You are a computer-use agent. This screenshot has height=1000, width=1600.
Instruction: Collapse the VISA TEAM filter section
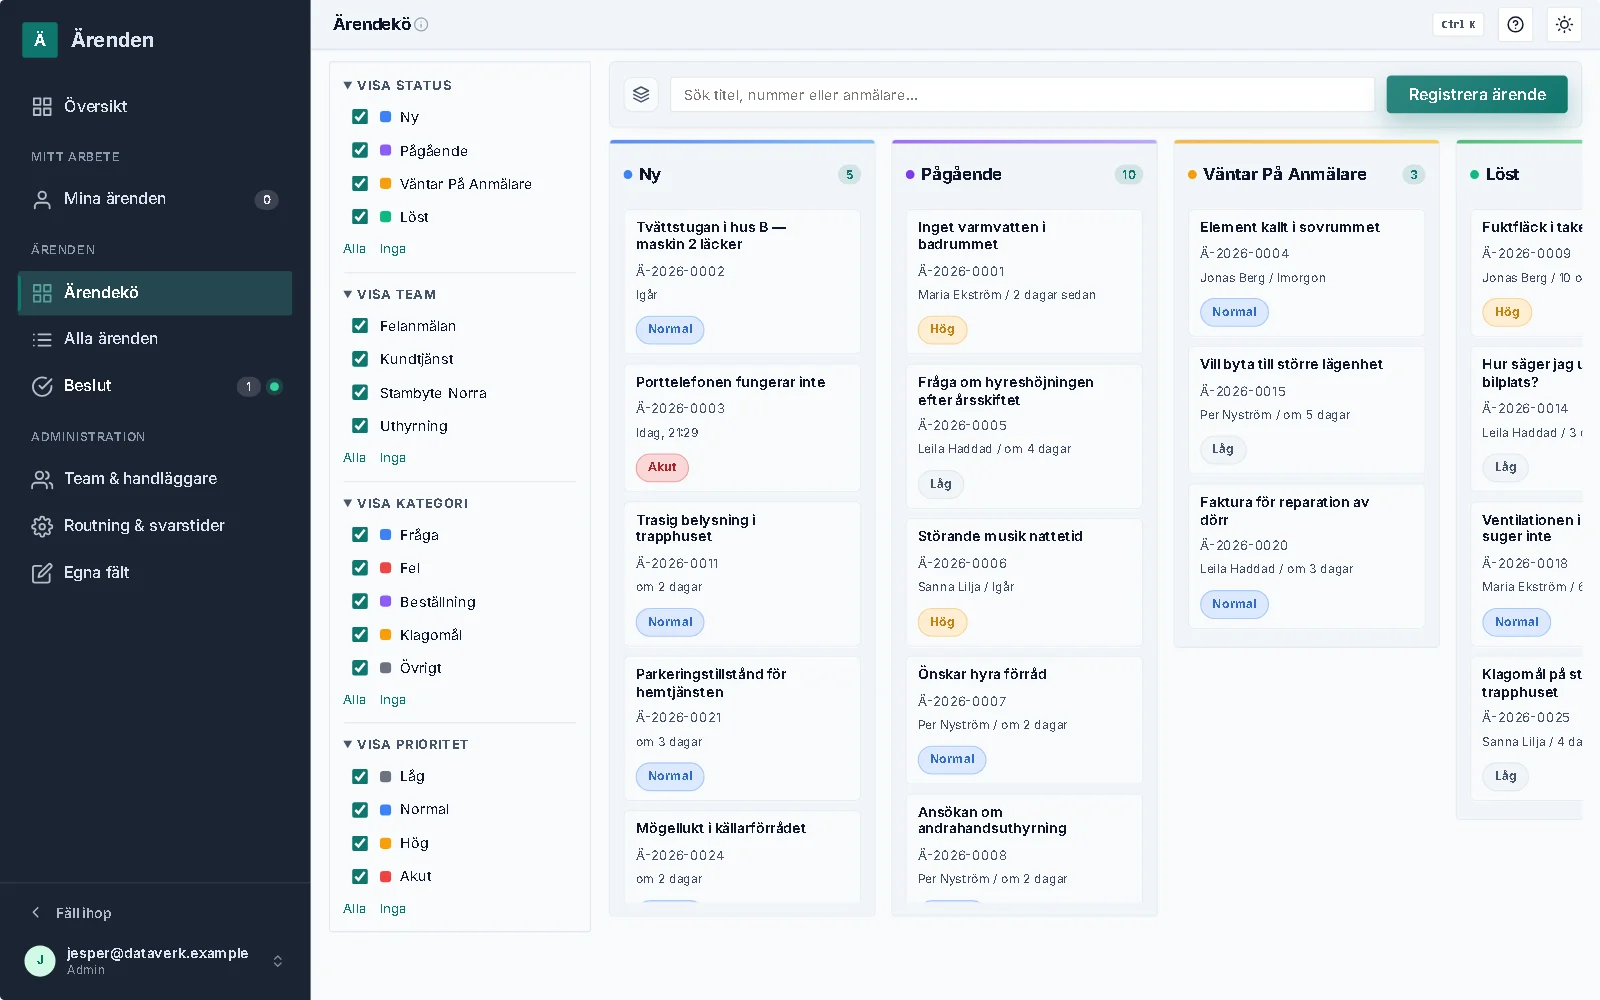389,295
